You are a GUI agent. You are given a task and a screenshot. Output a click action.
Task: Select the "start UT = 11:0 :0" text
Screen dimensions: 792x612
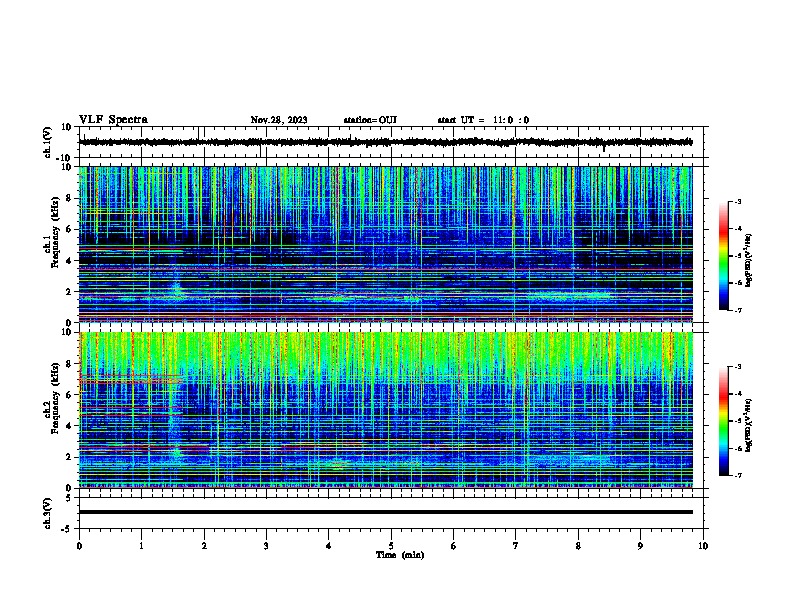(x=483, y=120)
